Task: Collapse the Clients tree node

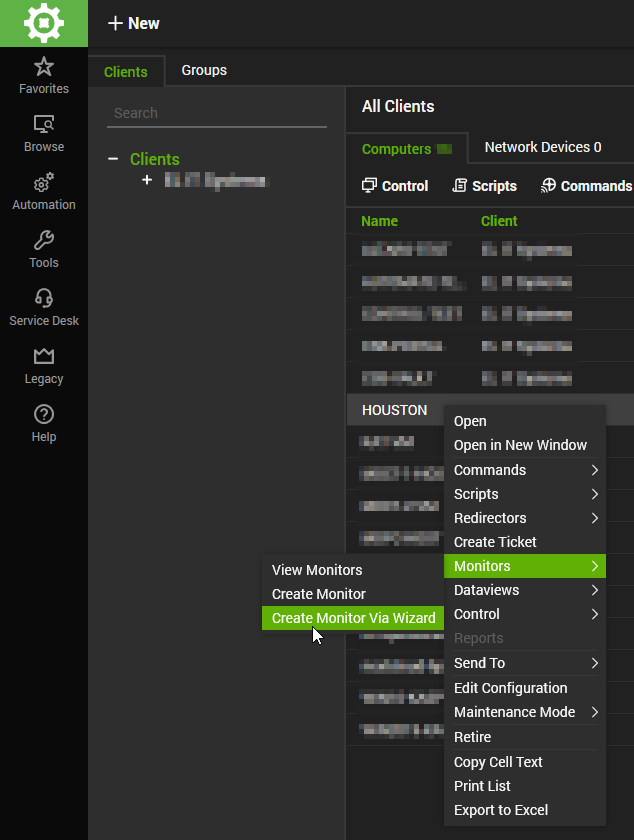Action: click(x=113, y=159)
